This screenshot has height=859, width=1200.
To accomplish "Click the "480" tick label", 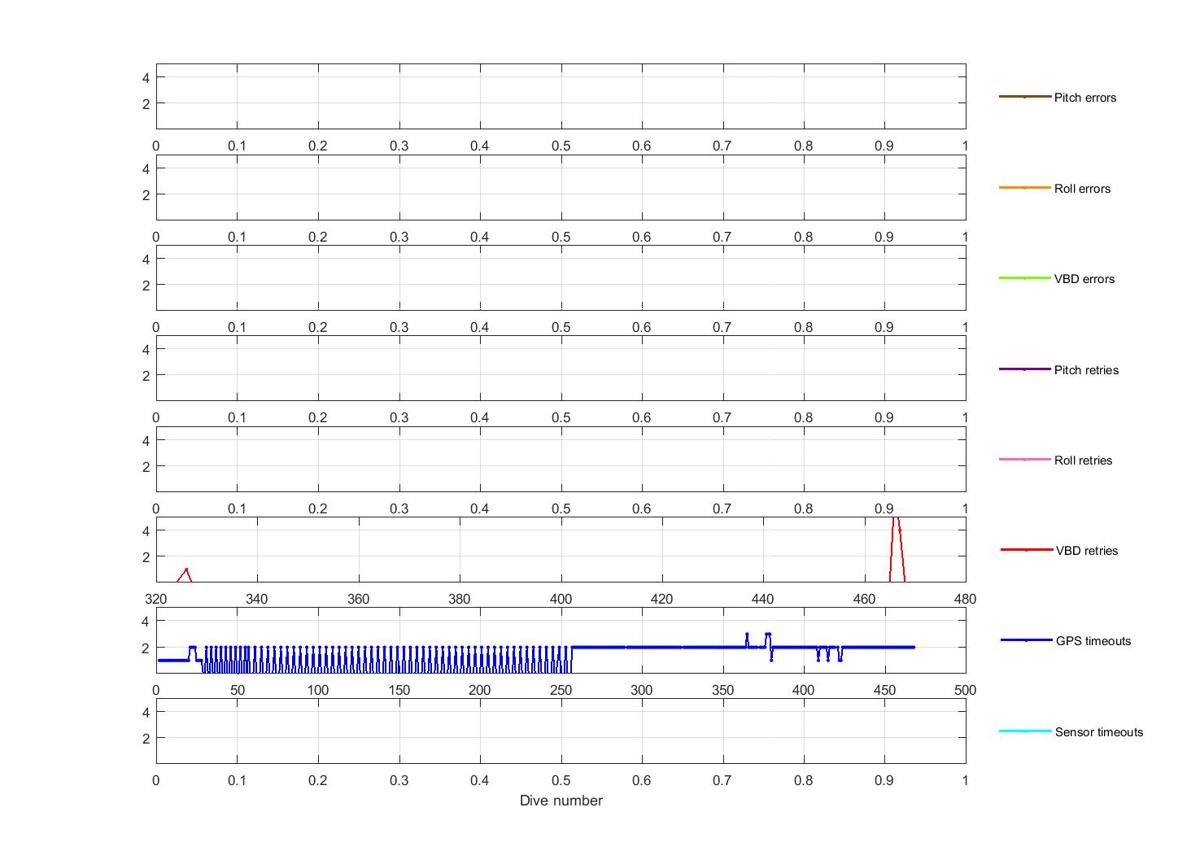I will pyautogui.click(x=966, y=599).
